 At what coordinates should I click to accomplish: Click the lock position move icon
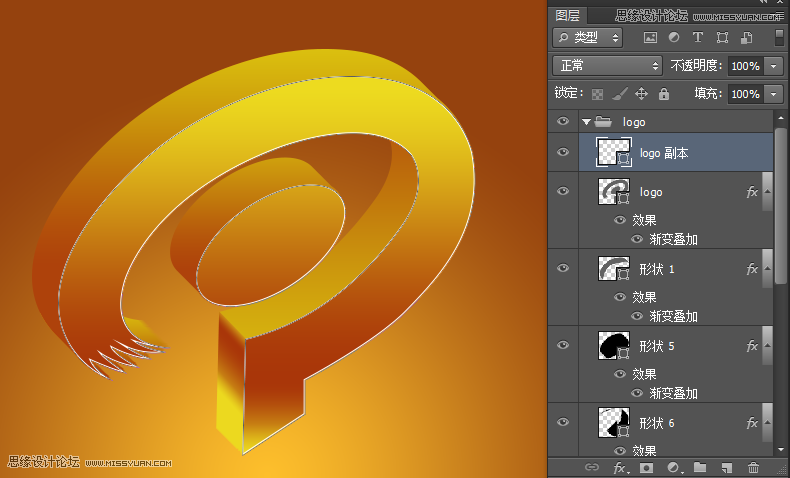pos(641,94)
